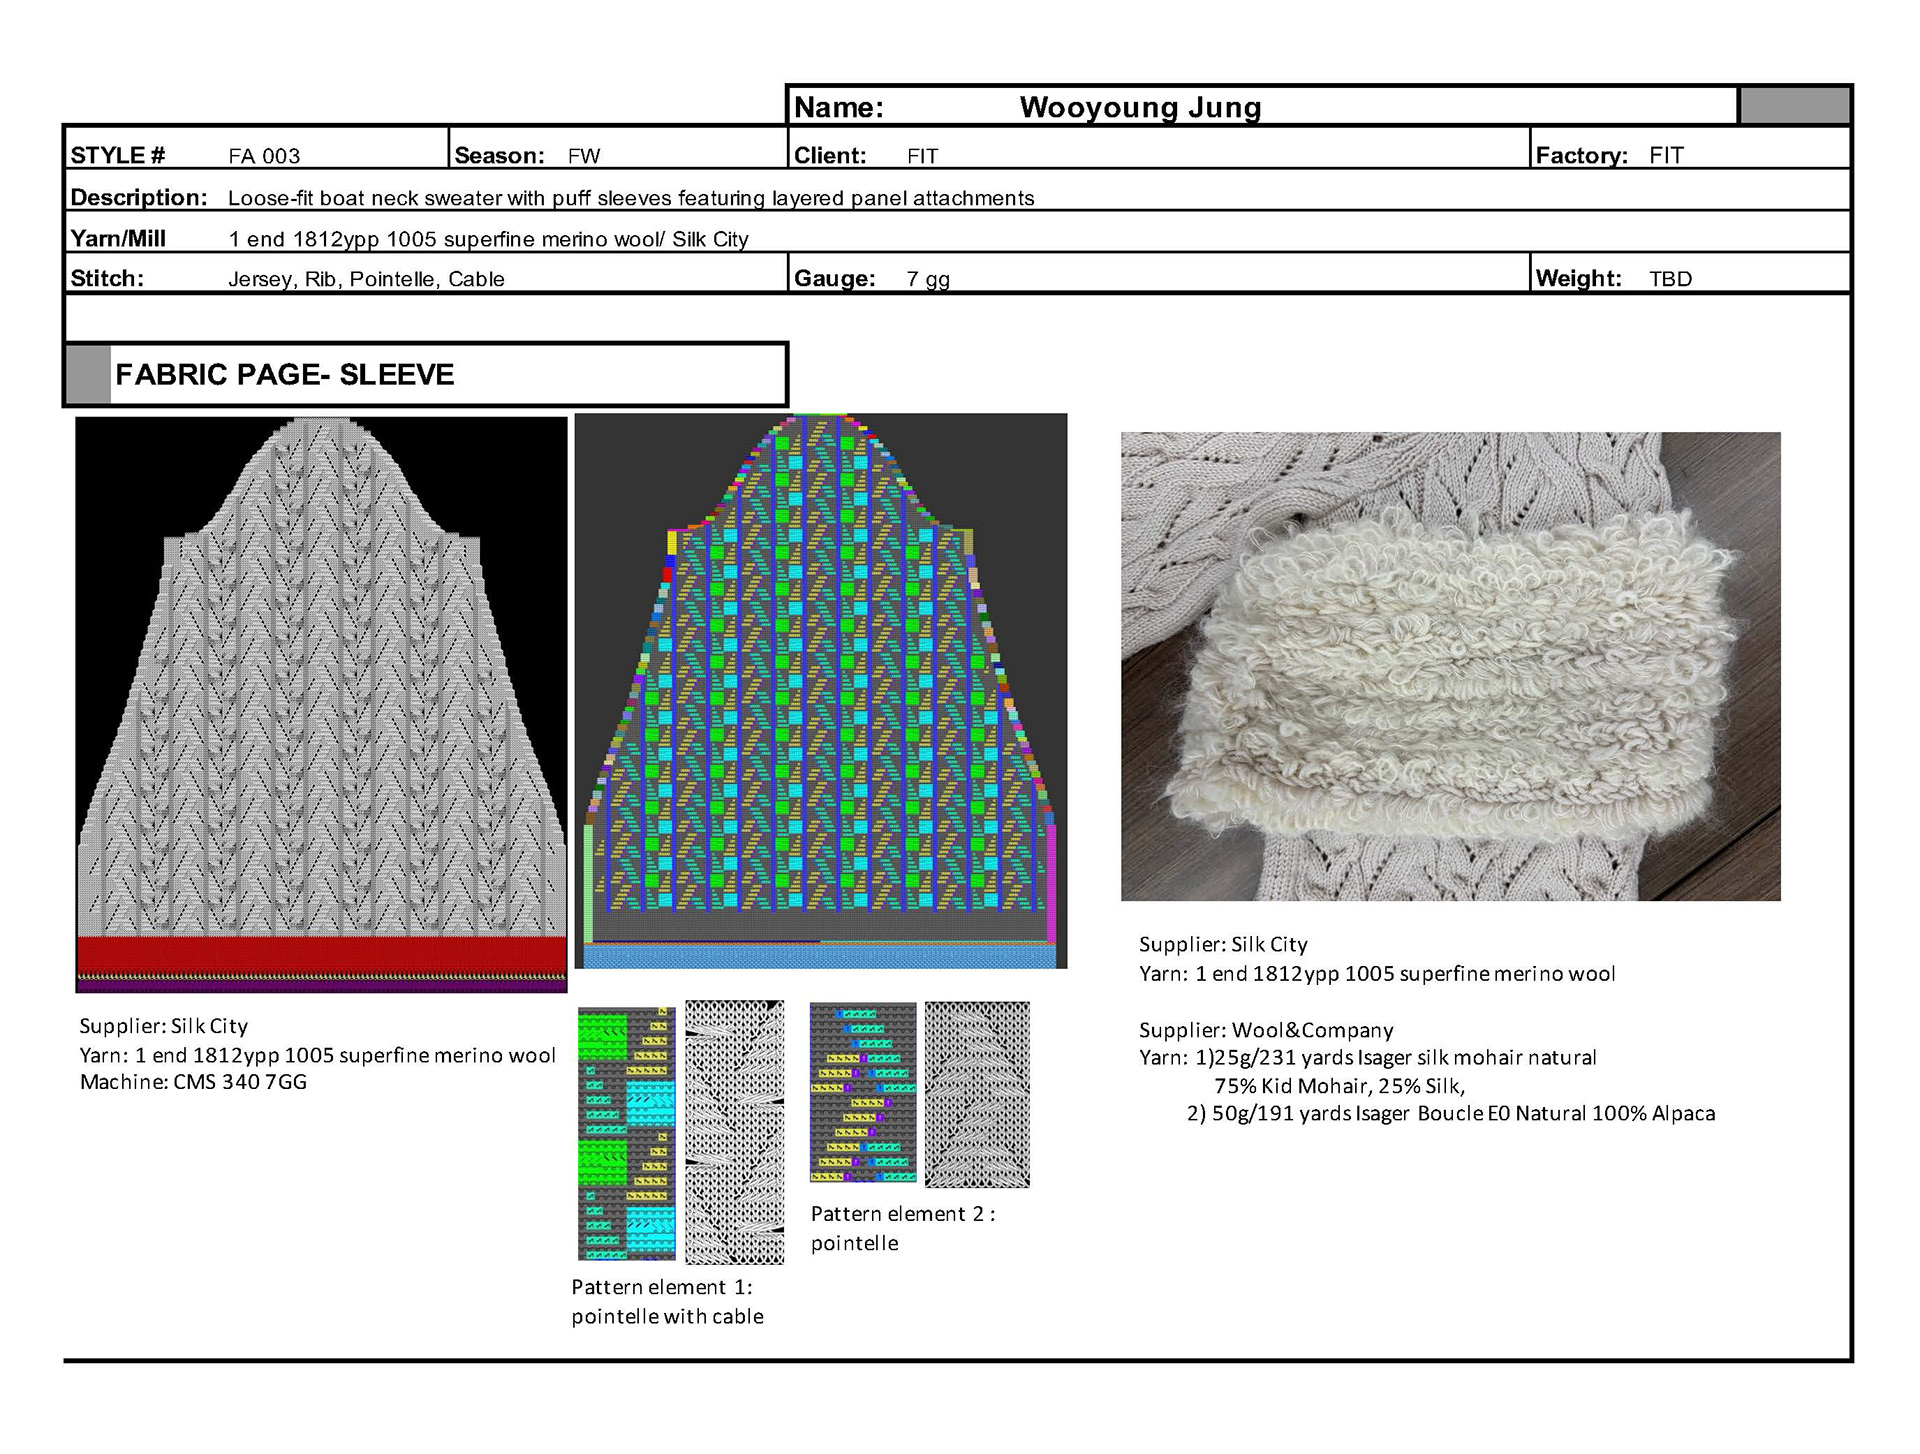Click the Weight TBD field
Screen dimensions: 1920x1454
pyautogui.click(x=1670, y=279)
